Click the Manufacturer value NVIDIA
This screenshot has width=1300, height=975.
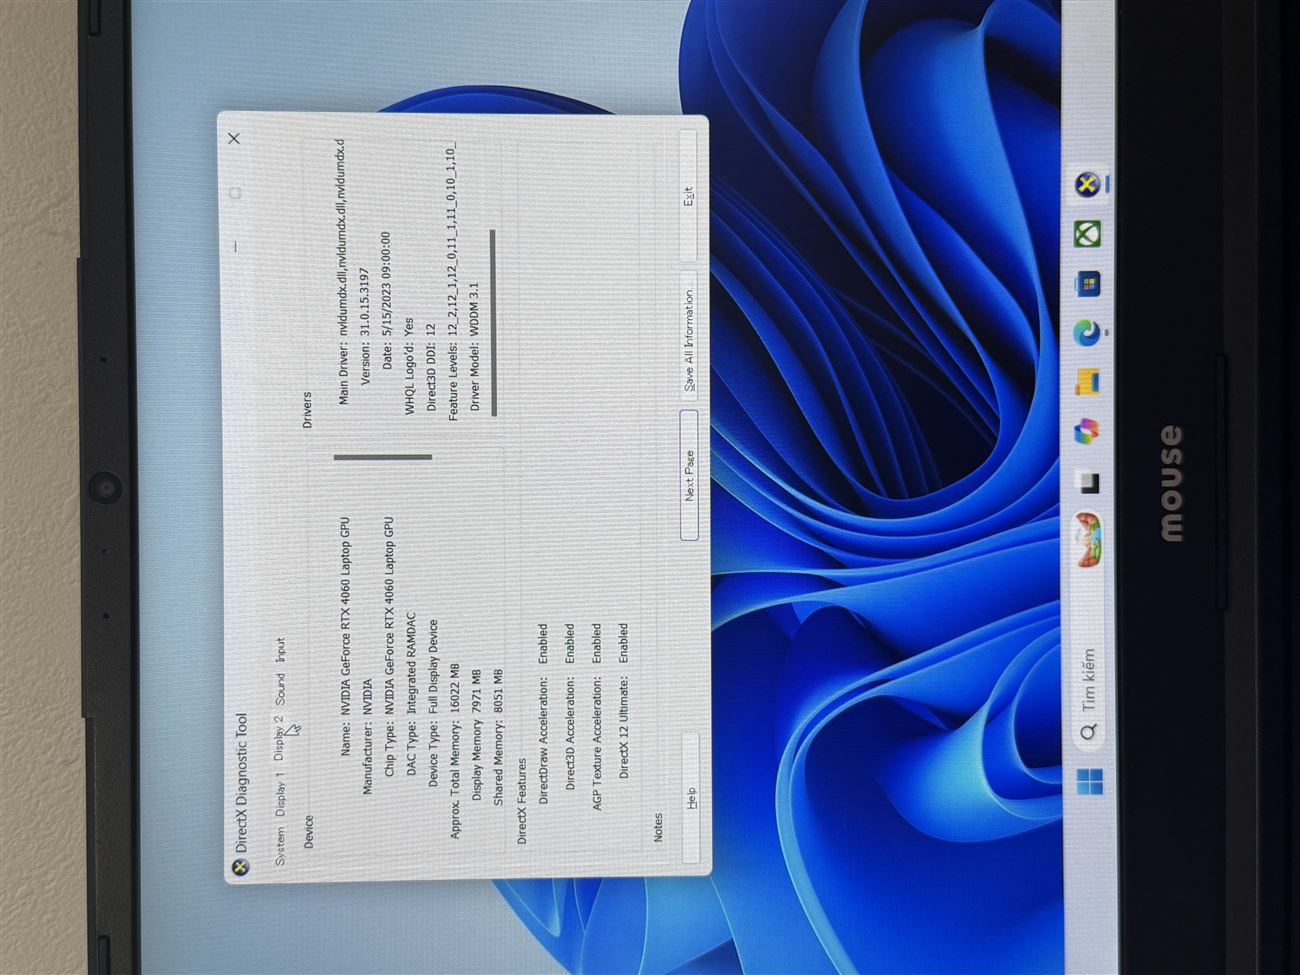click(x=367, y=696)
